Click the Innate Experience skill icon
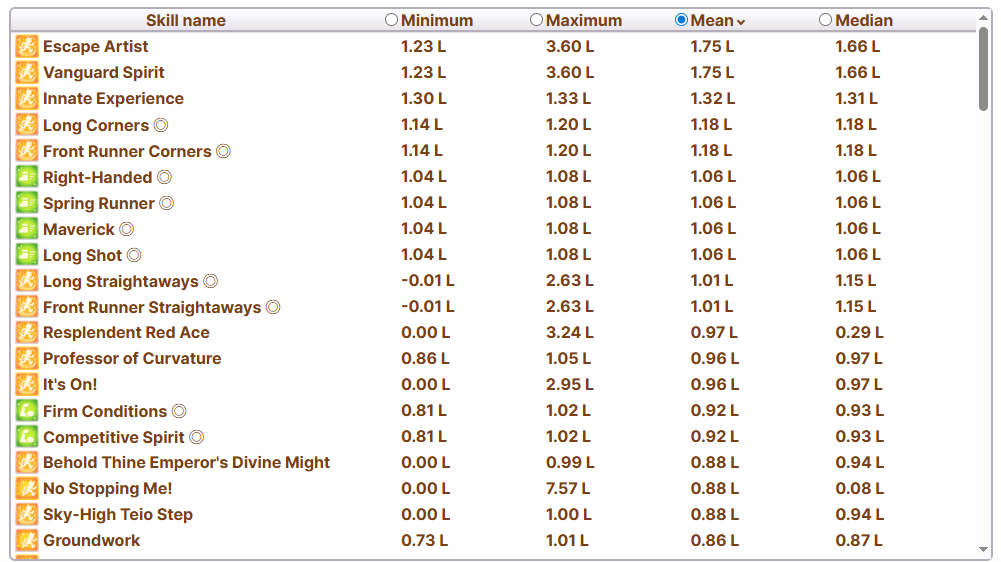 27,99
